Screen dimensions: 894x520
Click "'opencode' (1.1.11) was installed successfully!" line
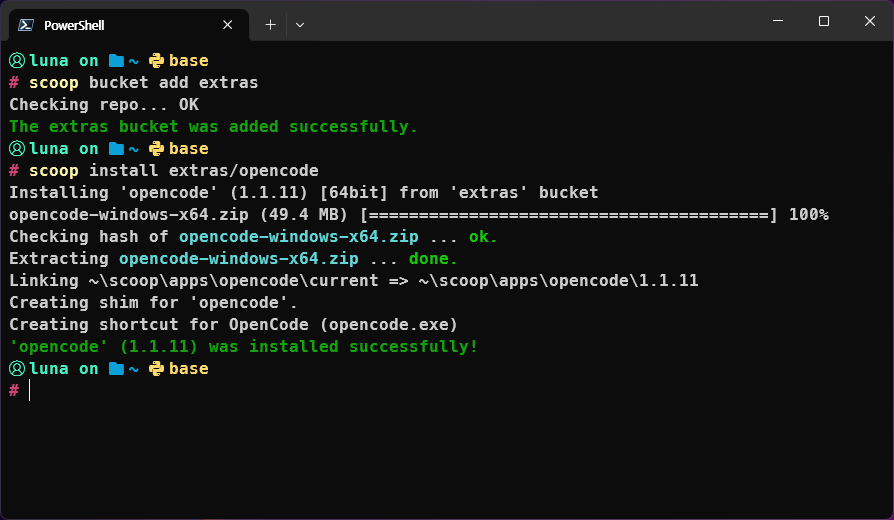pos(243,347)
